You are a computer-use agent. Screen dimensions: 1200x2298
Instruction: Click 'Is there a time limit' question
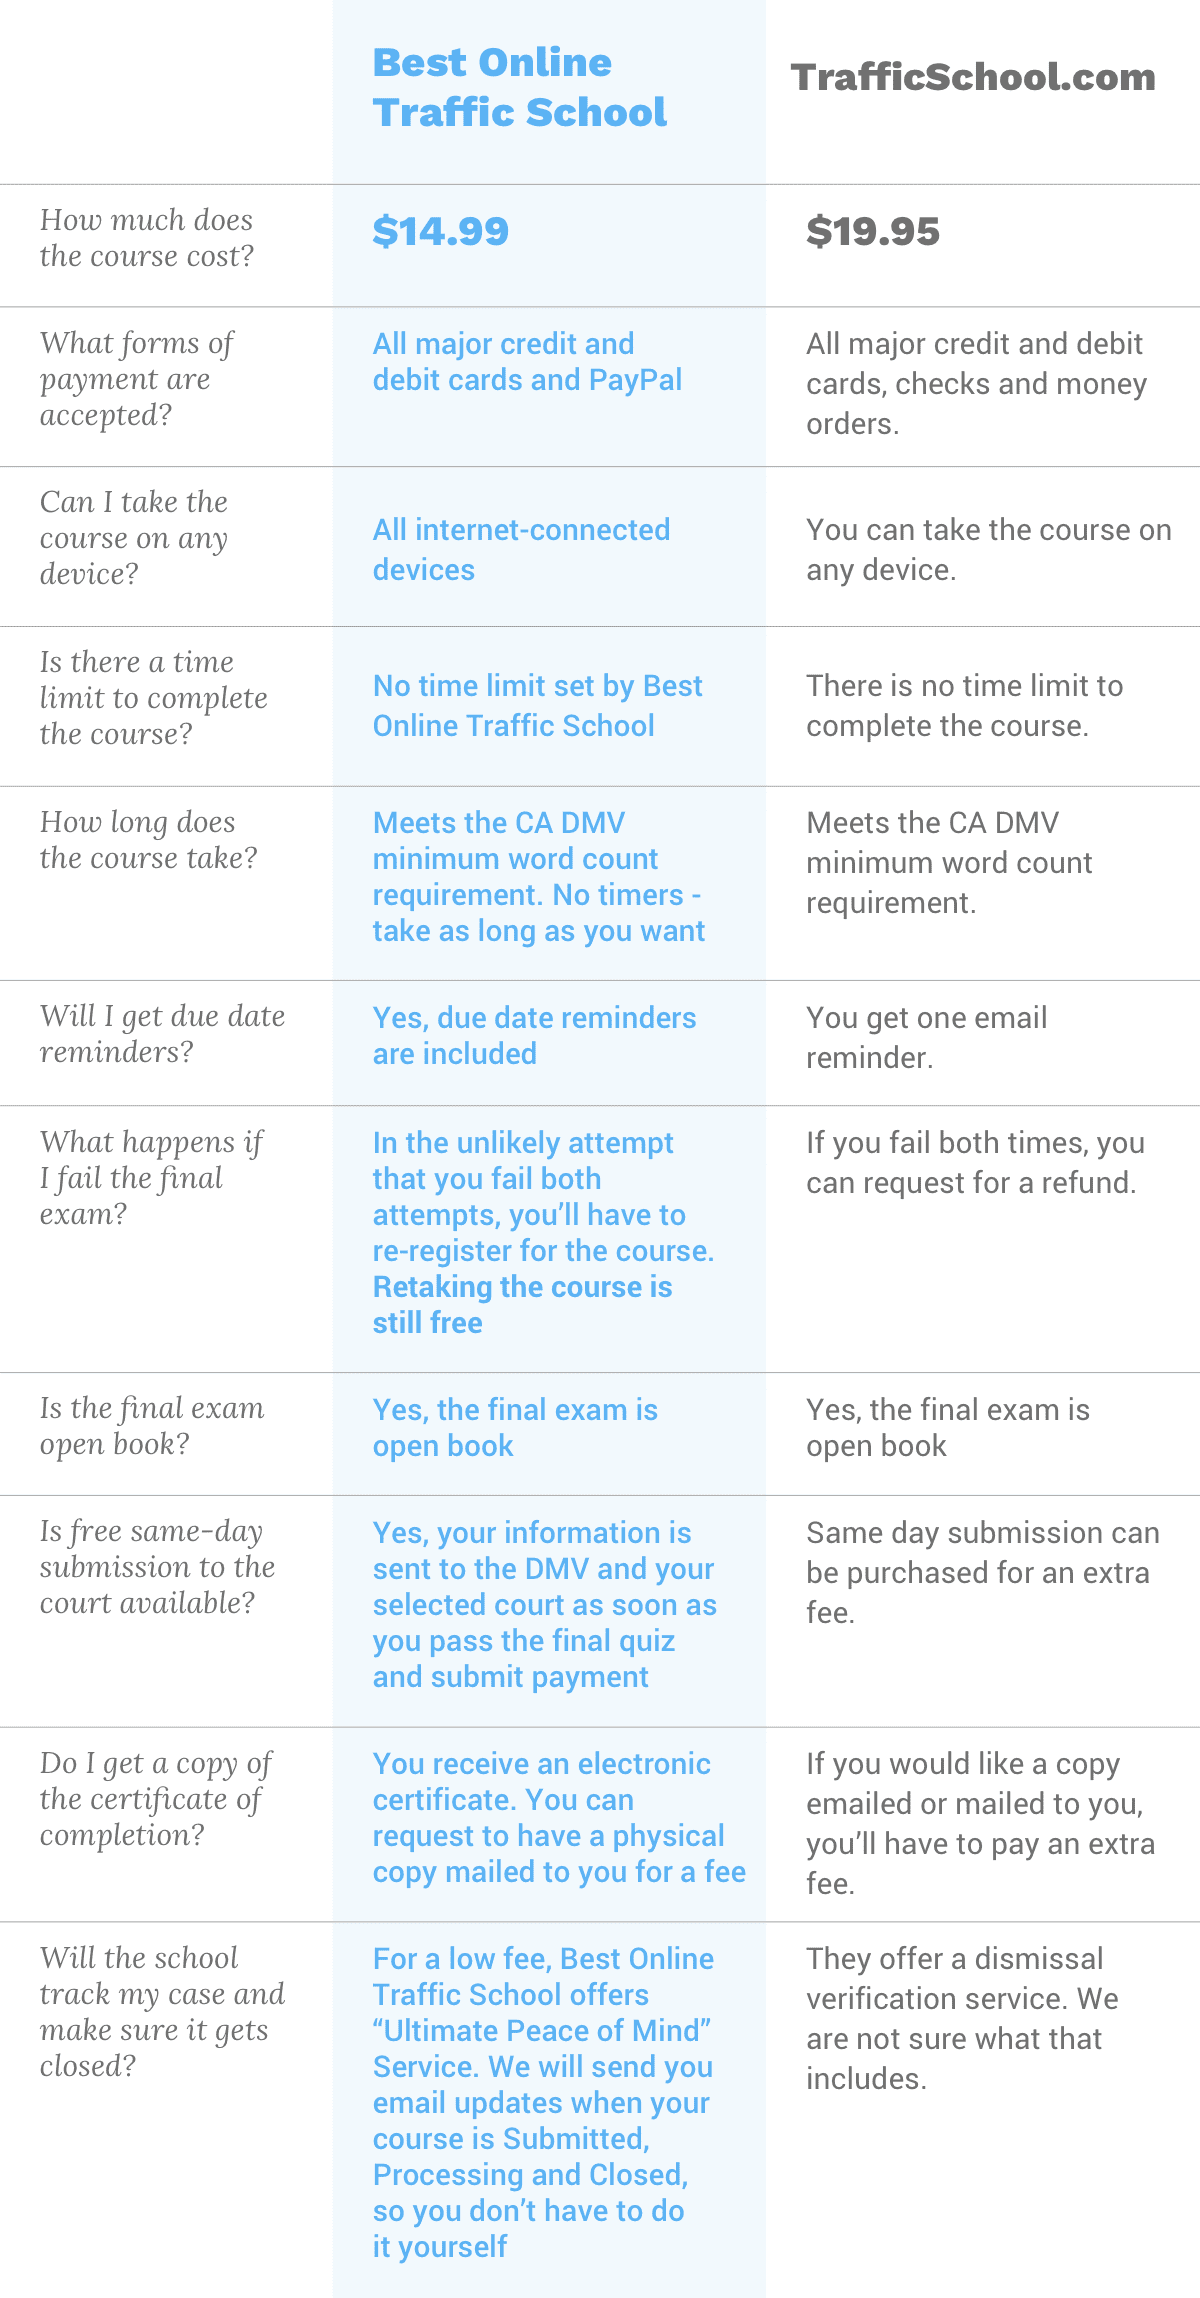[153, 698]
